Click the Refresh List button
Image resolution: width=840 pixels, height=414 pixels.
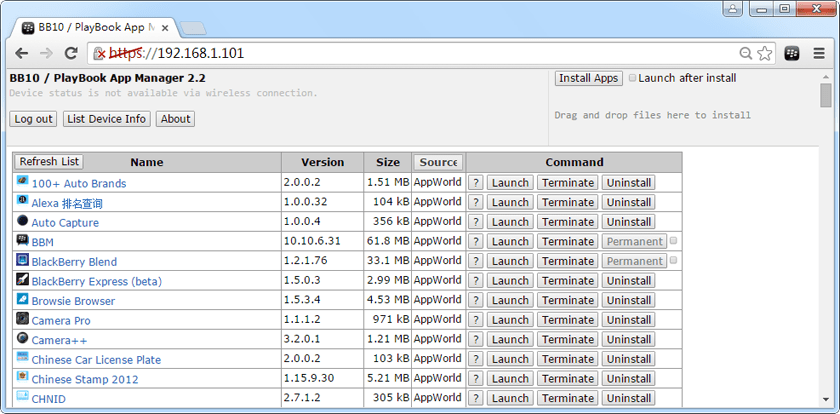tap(49, 161)
